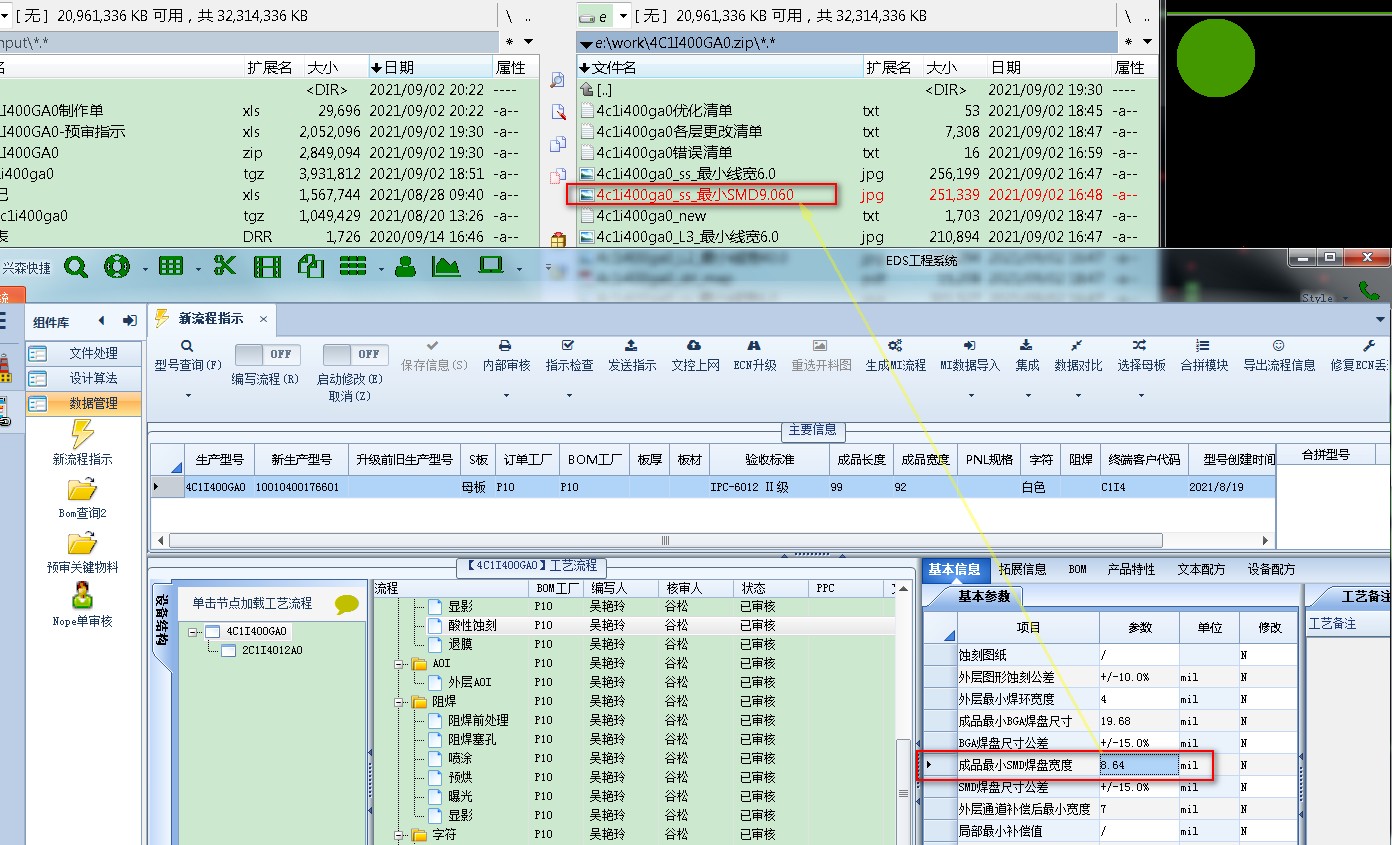This screenshot has height=845, width=1392.
Task: Click 生成MI流程 gears button
Action: 896,356
